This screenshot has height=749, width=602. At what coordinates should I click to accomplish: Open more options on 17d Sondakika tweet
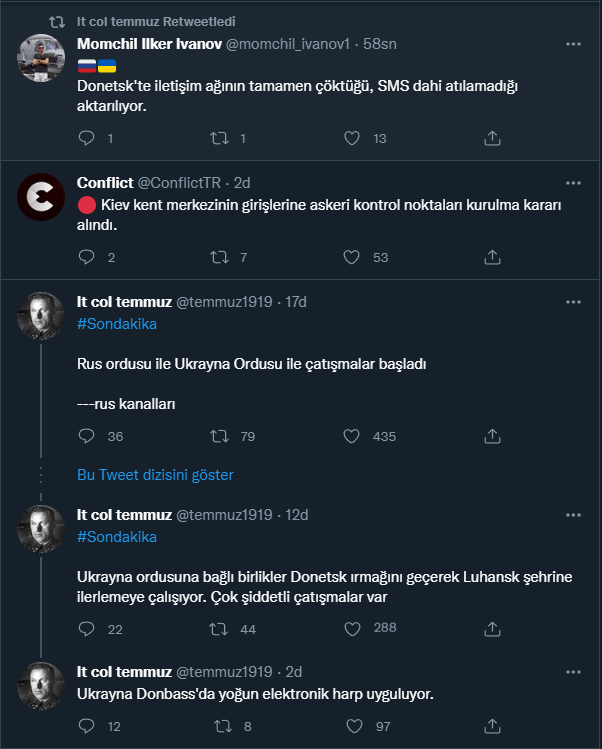573,302
